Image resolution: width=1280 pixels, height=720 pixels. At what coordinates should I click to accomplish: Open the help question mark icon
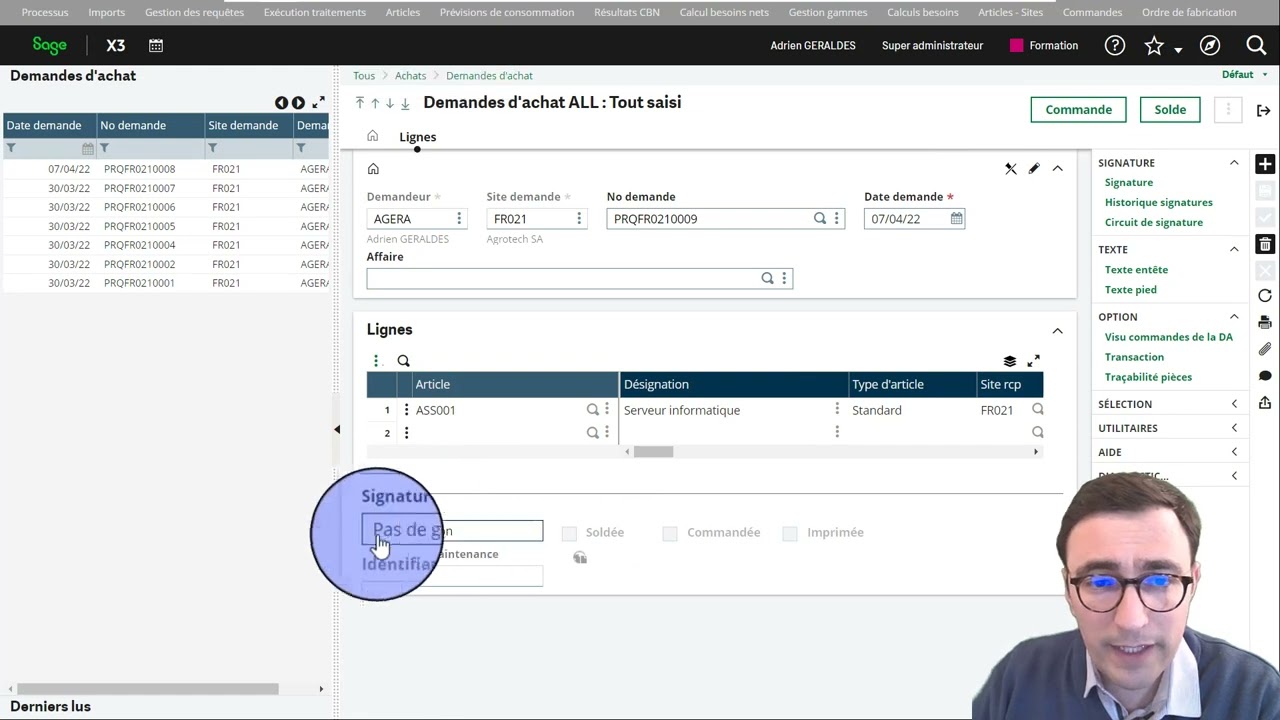(x=1115, y=45)
